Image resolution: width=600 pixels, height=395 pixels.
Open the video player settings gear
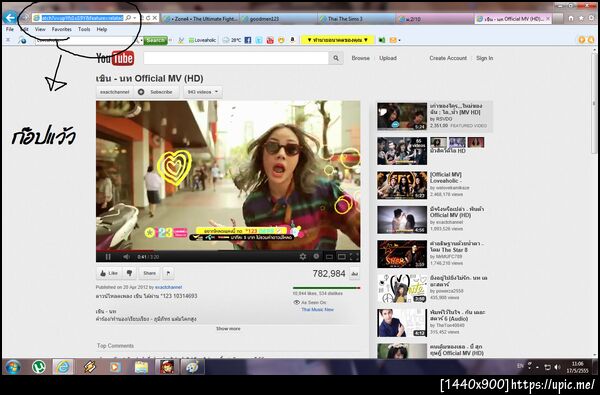click(303, 256)
